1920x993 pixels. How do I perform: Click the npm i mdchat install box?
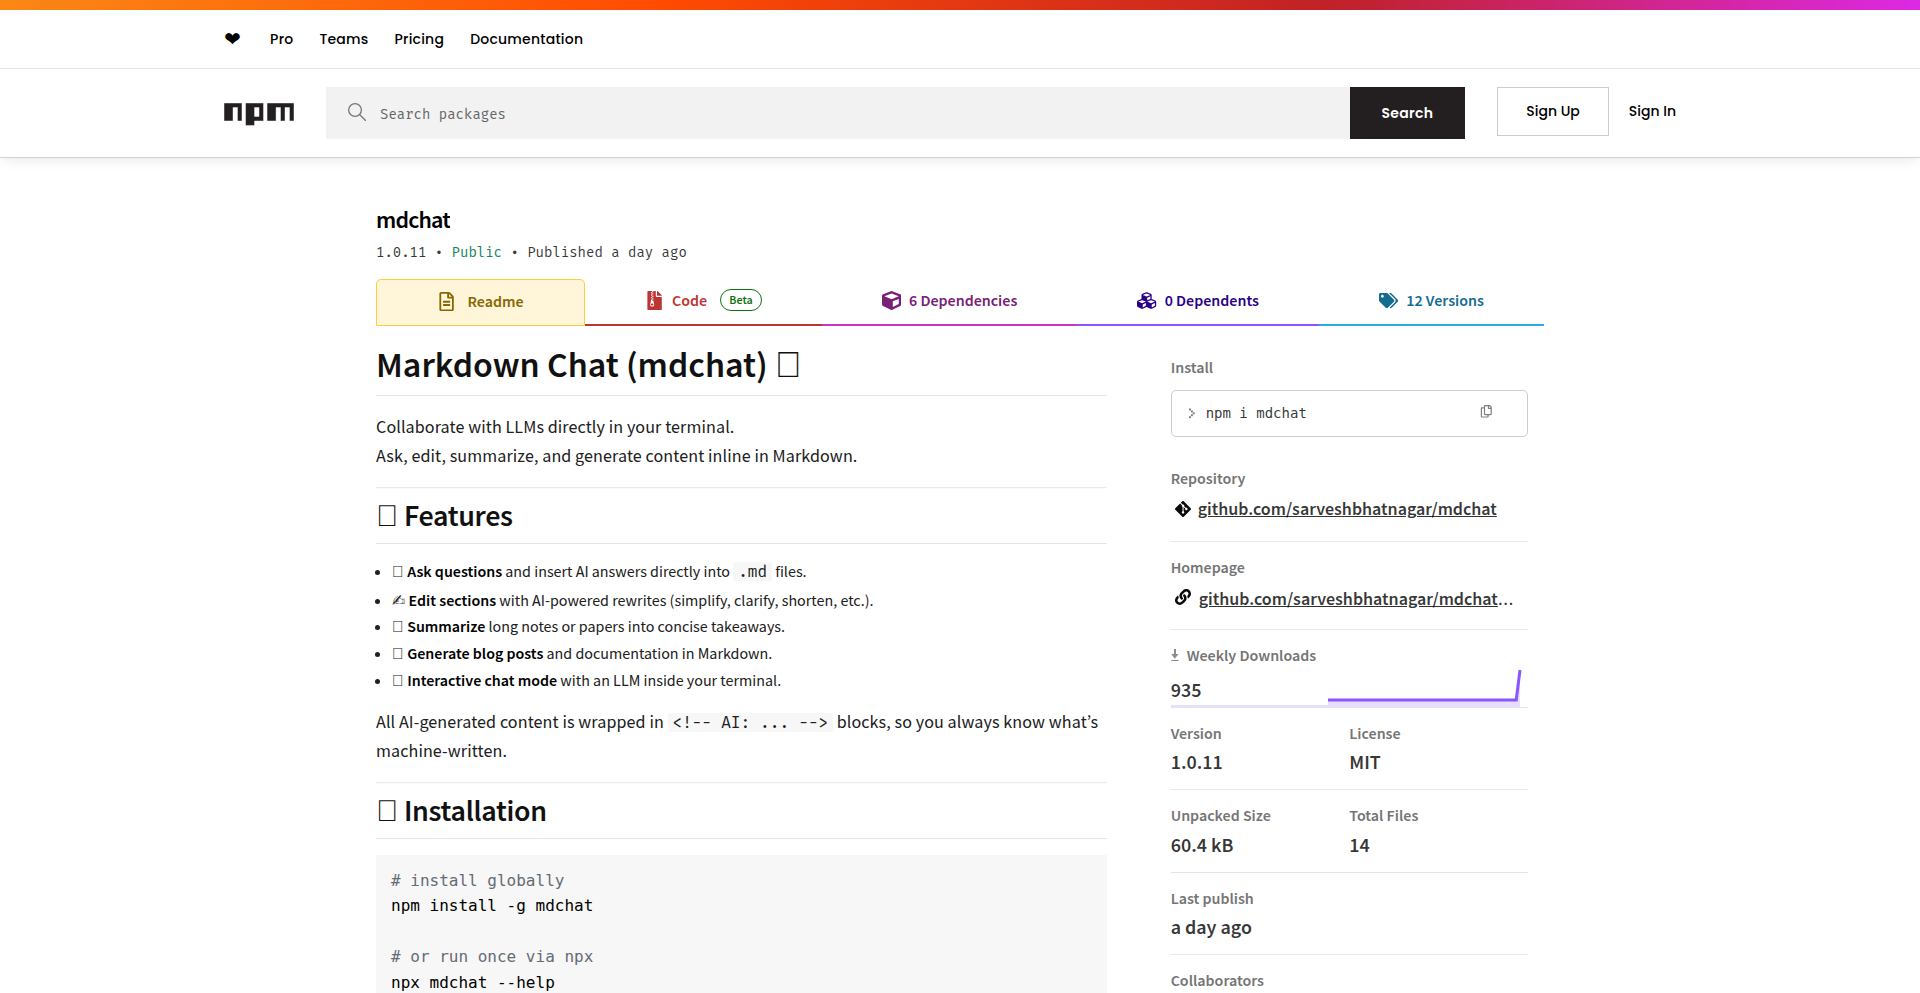click(1349, 413)
